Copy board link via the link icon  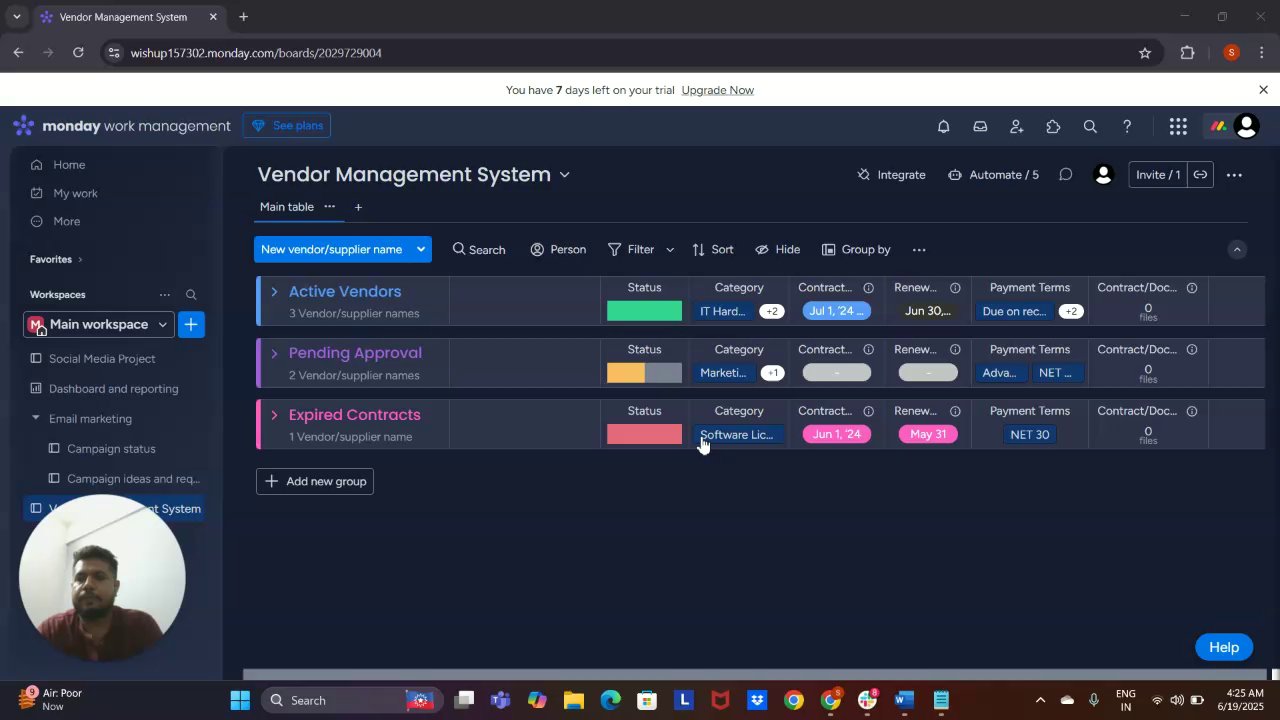click(x=1200, y=175)
